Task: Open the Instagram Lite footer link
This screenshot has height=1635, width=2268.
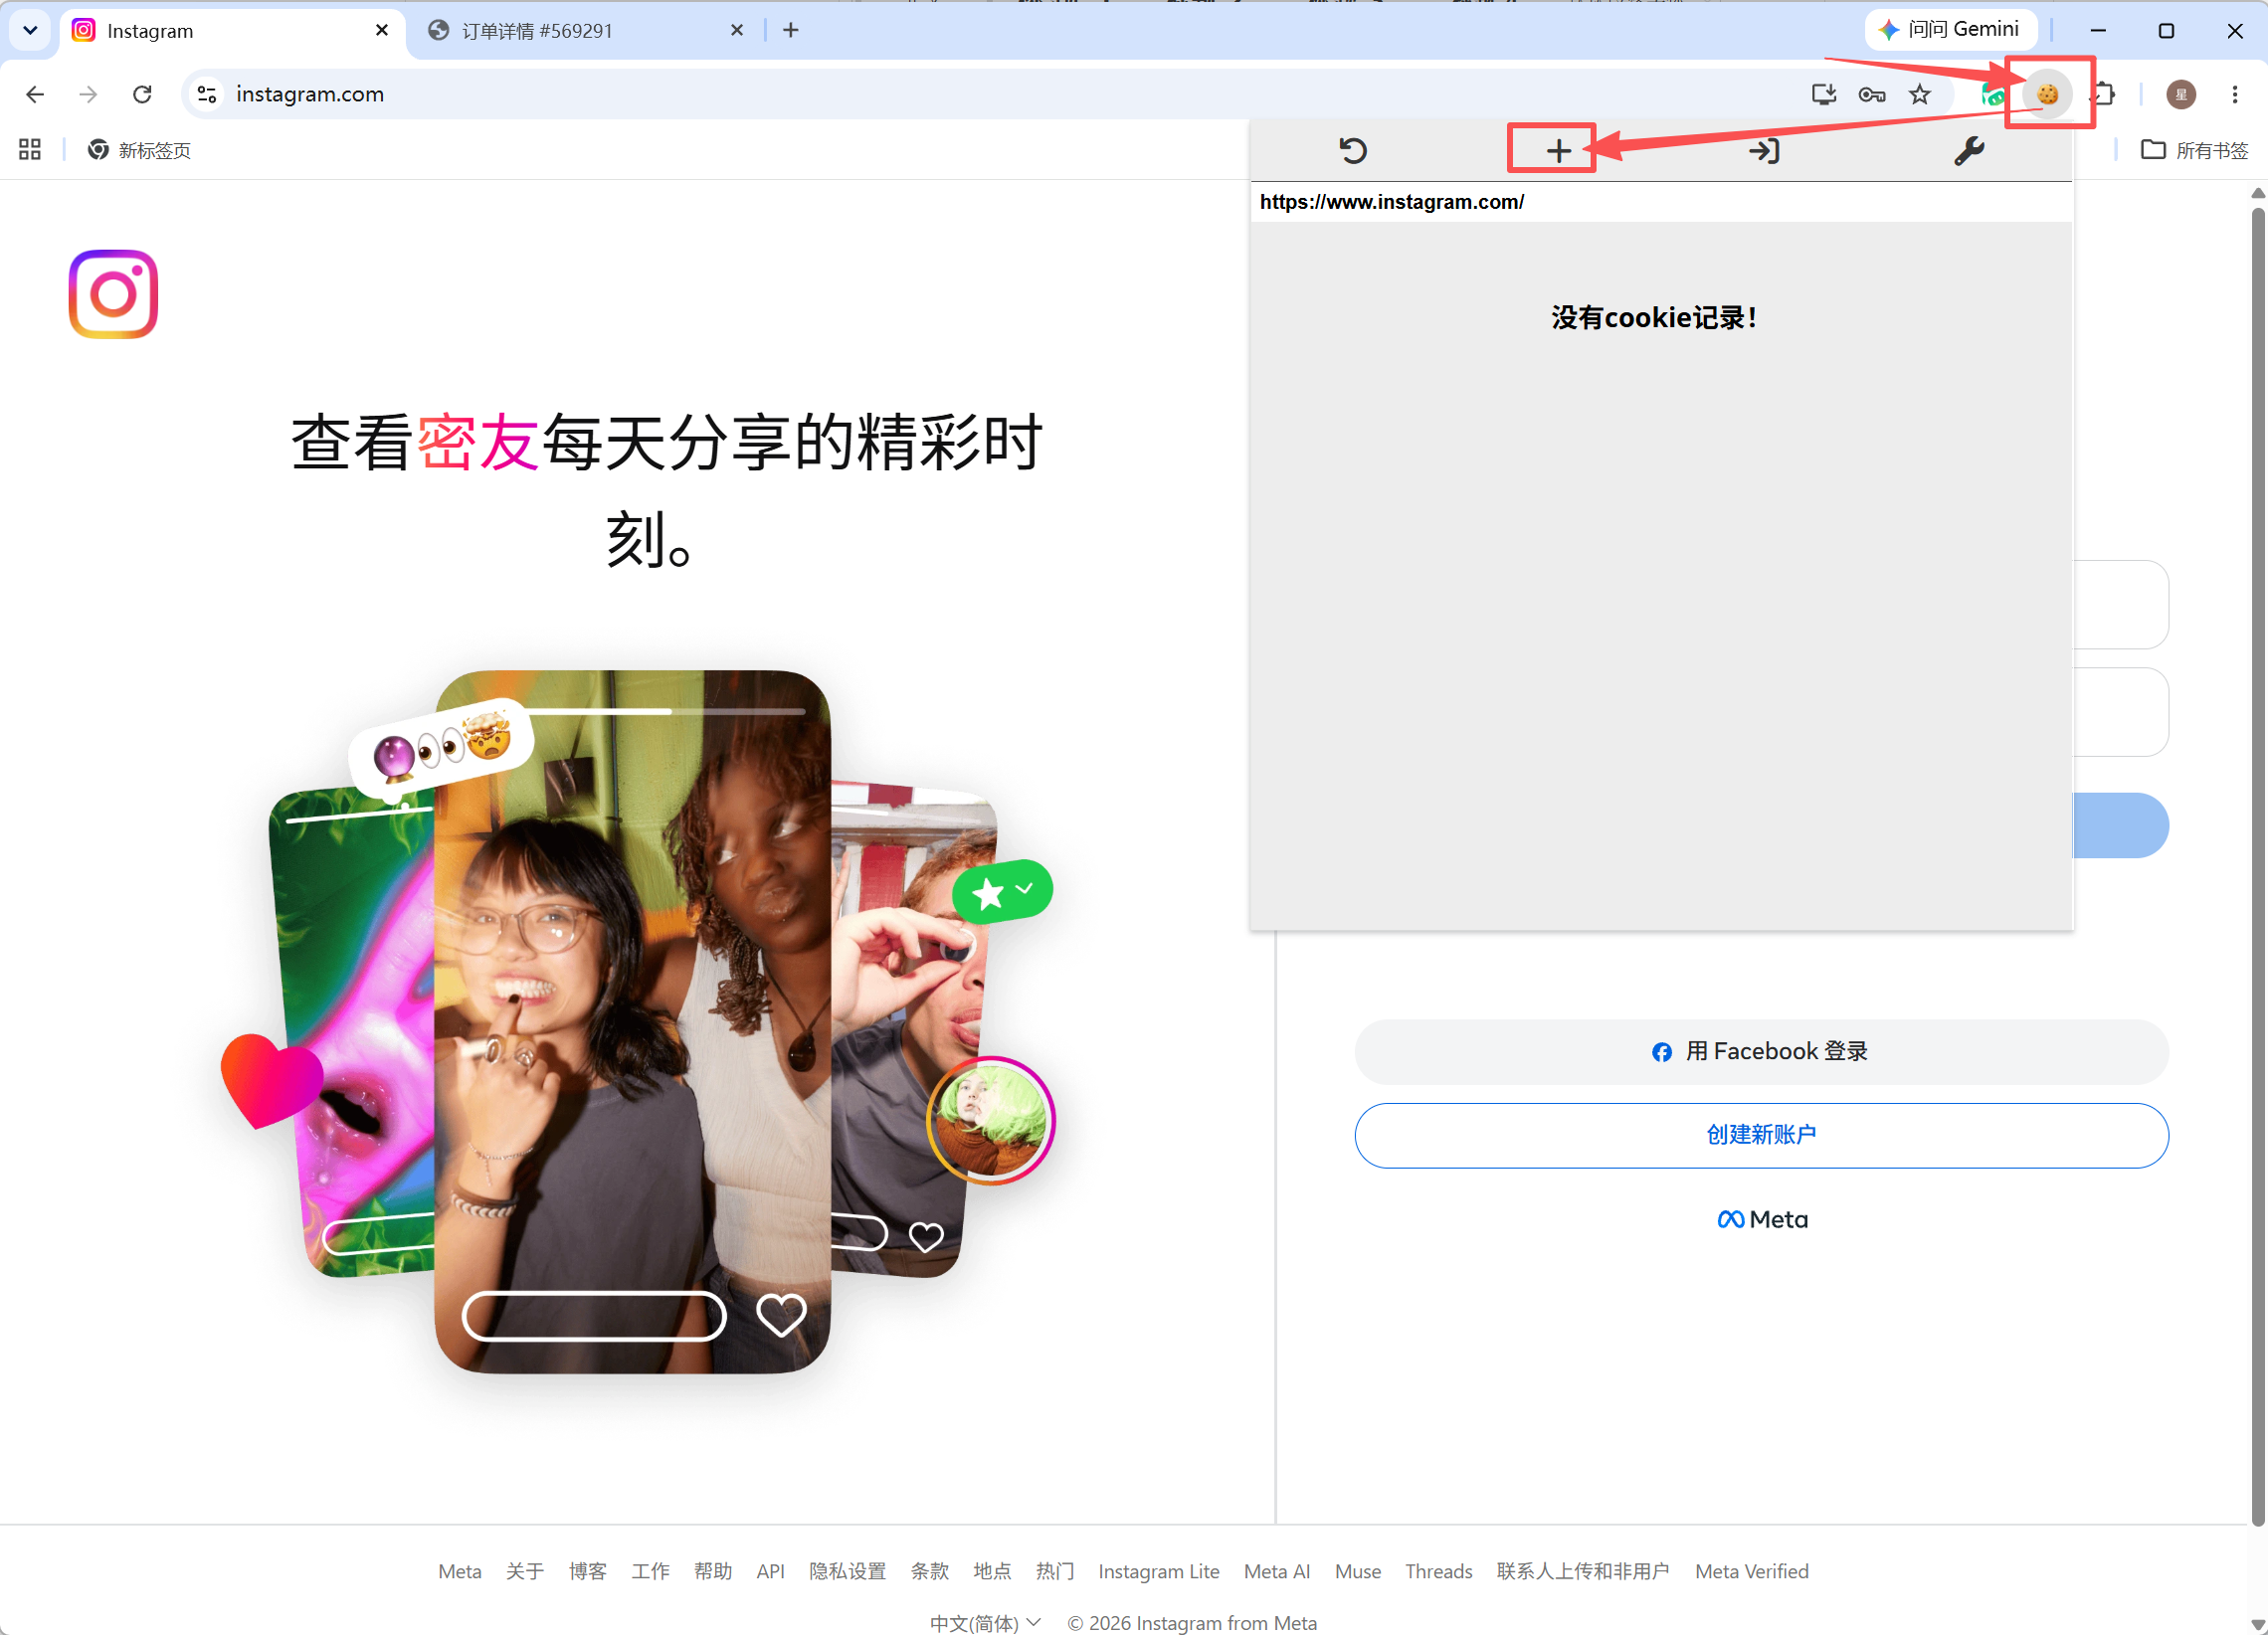Action: pos(1158,1571)
